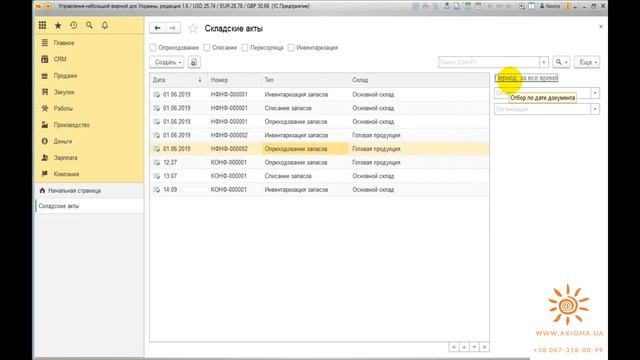Select Списание запасов in 13:07 row
Image resolution: width=640 pixels, height=360 pixels.
coord(288,176)
